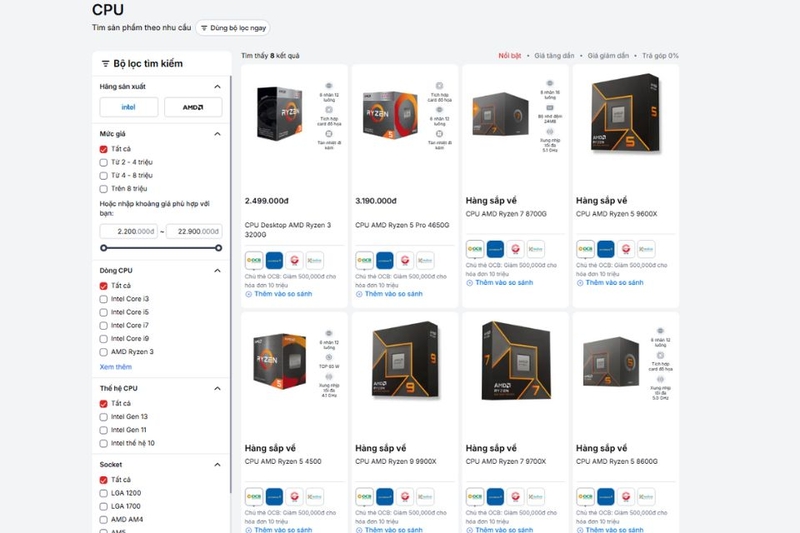This screenshot has width=800, height=533.
Task: Click red bank icon under Ryzen 5 9600X
Action: coord(626,249)
